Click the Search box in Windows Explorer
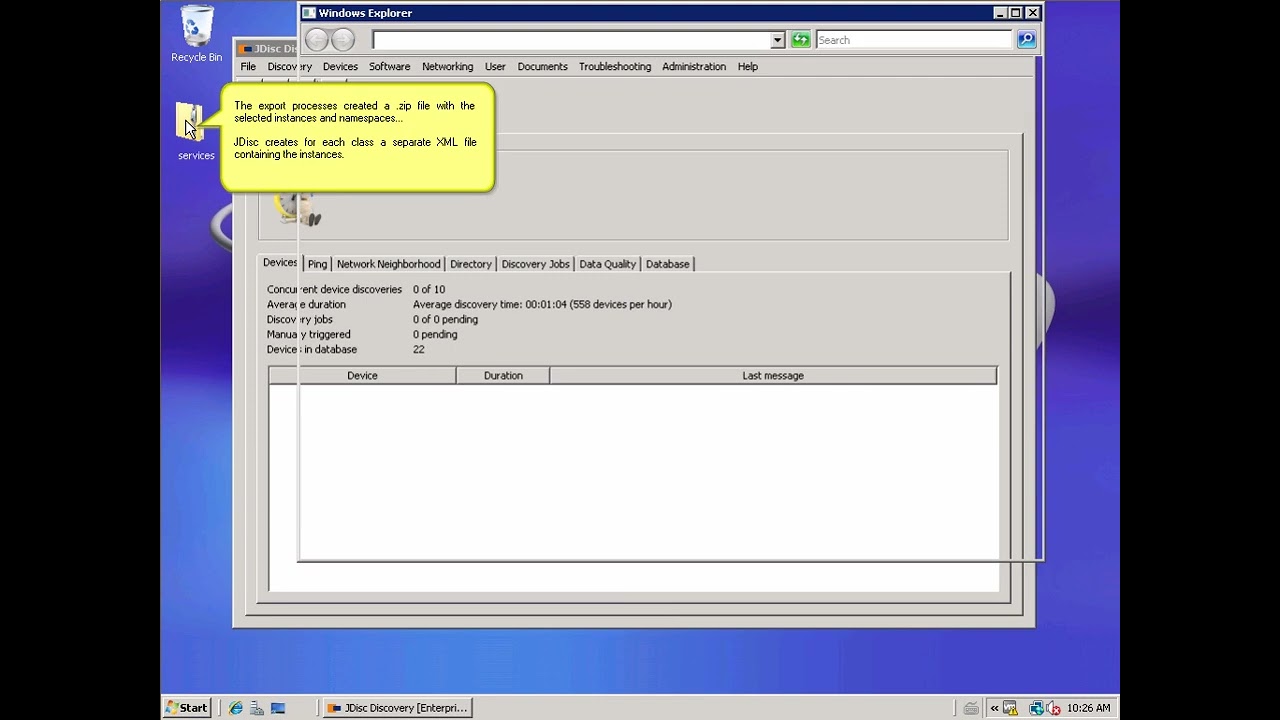 (914, 40)
